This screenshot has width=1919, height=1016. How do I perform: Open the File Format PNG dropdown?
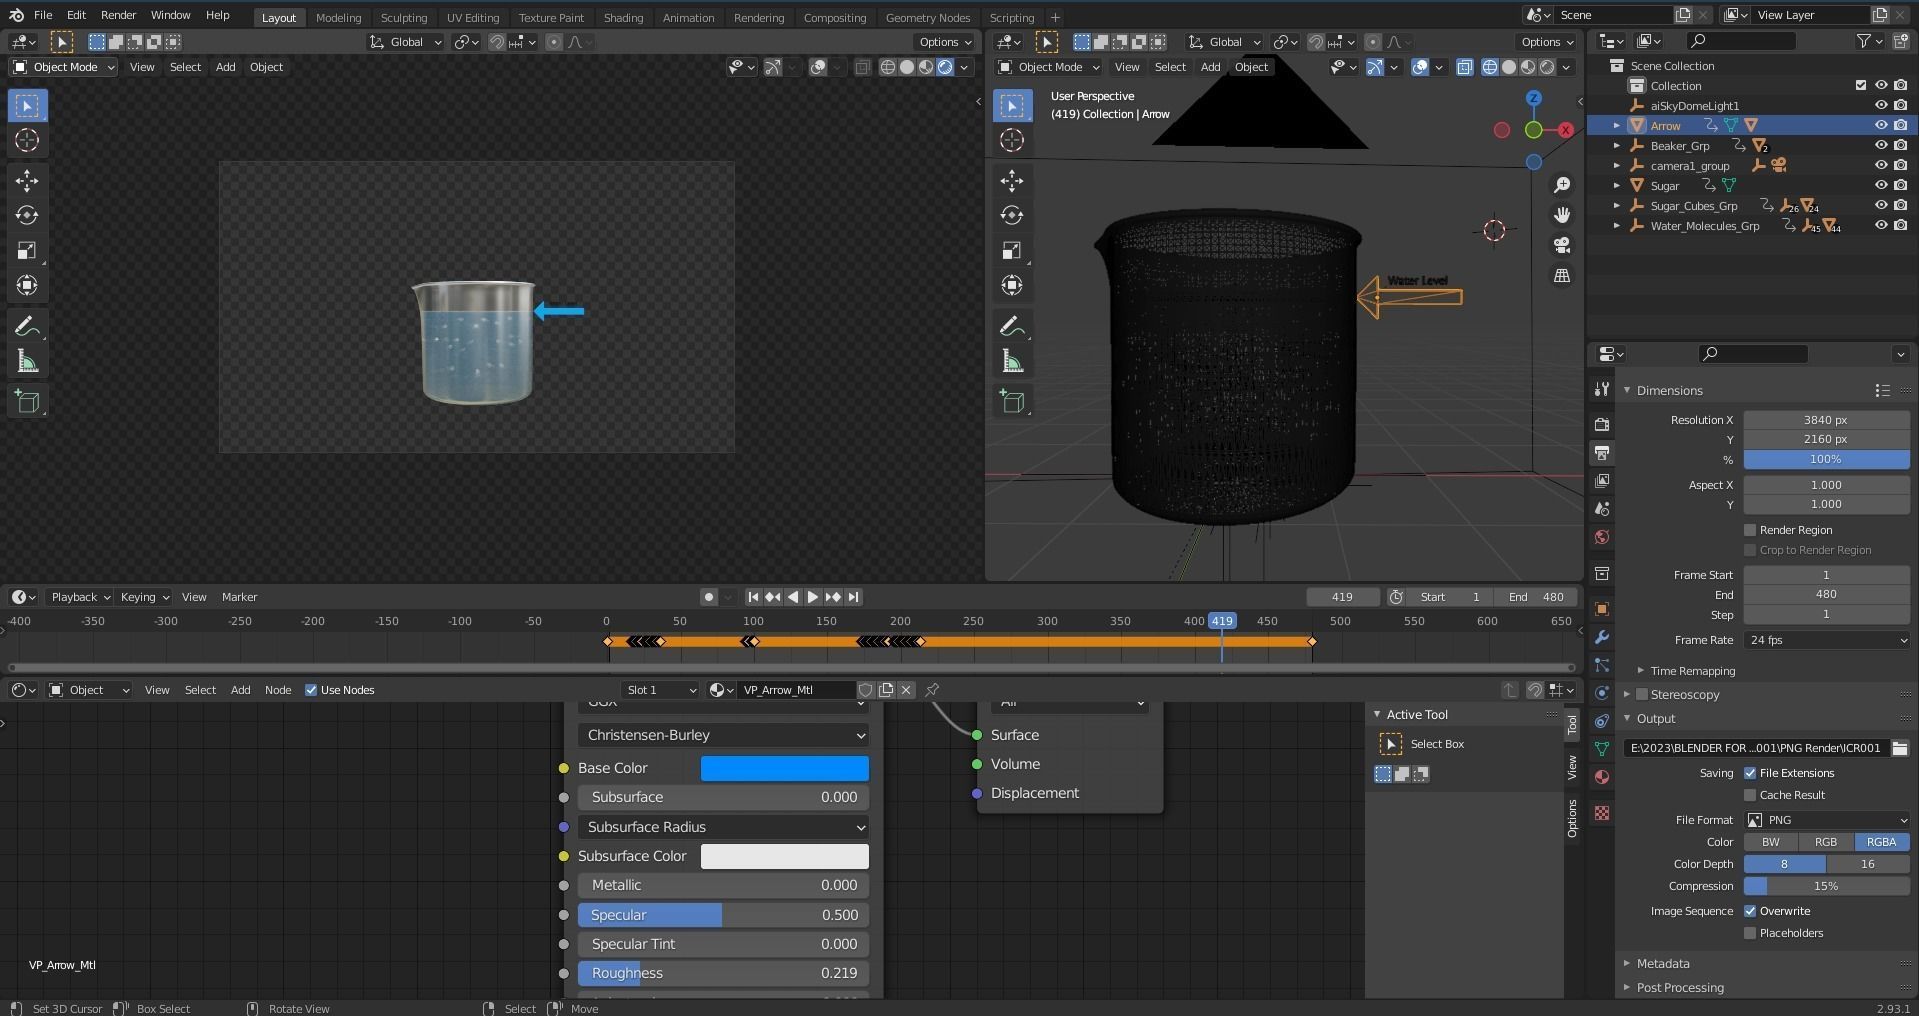pos(1826,820)
